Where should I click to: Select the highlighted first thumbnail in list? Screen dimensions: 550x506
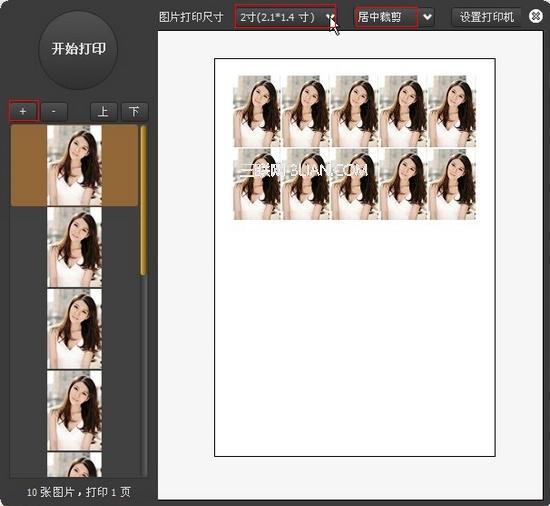point(74,165)
